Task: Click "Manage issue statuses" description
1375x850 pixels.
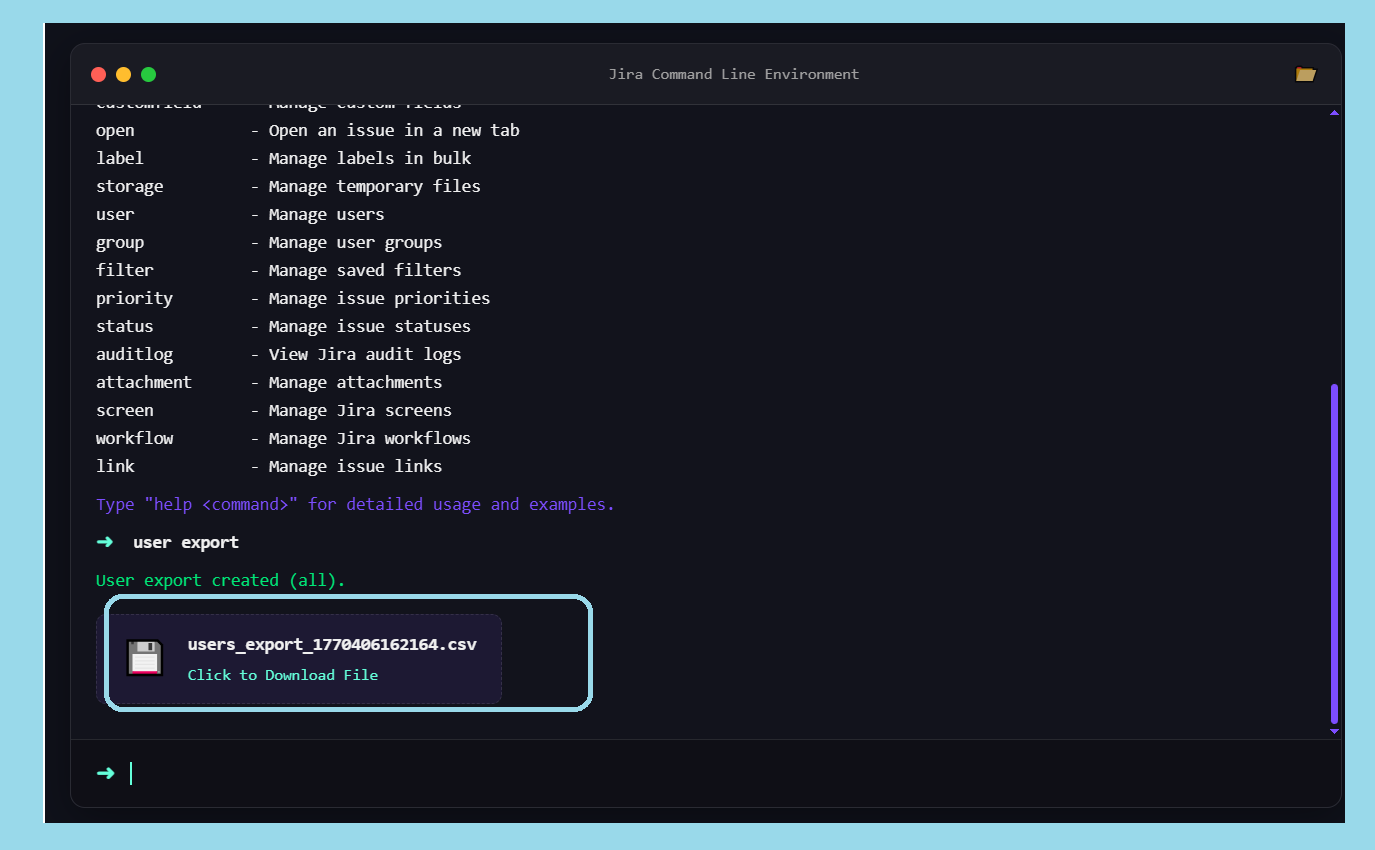Action: pos(370,326)
